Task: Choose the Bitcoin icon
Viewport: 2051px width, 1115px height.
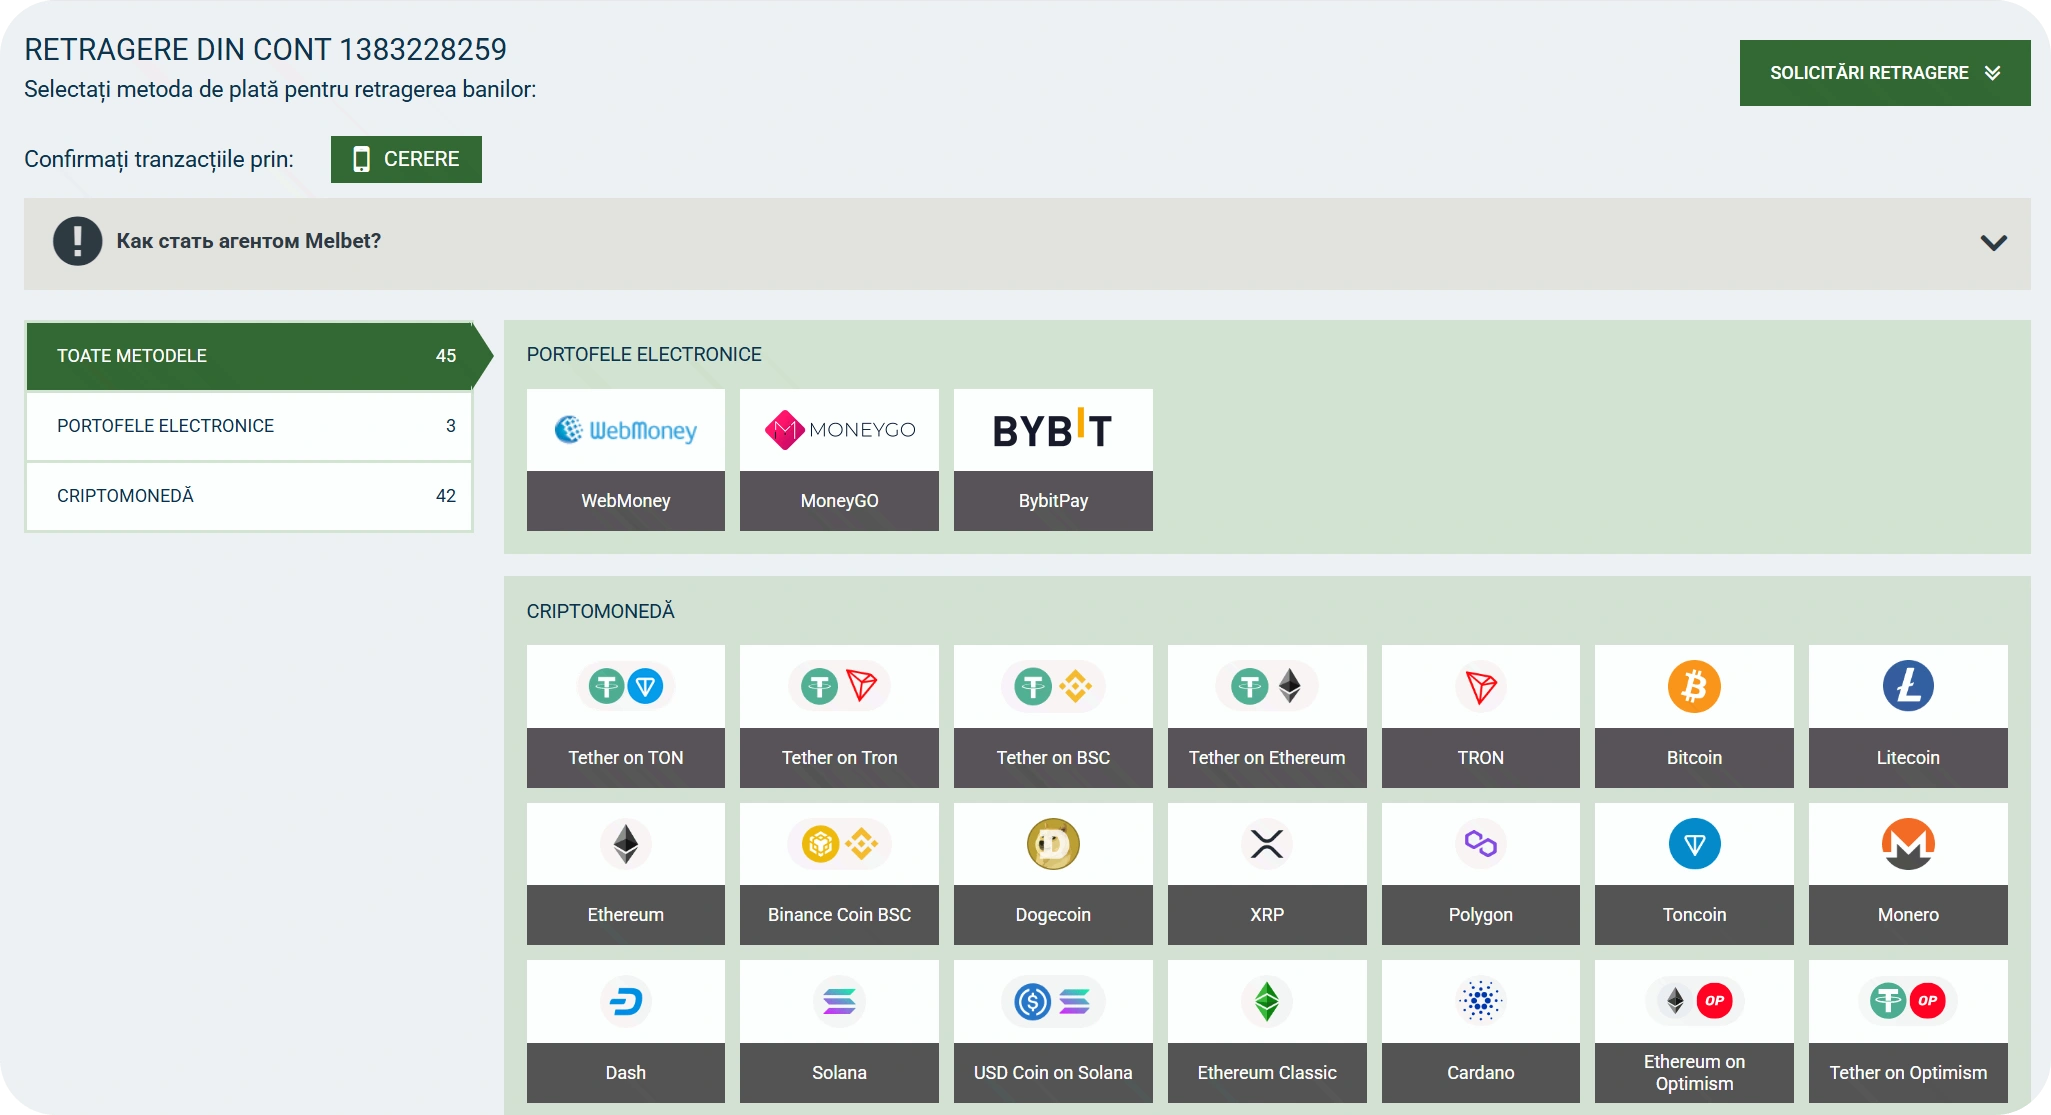Action: click(x=1694, y=686)
